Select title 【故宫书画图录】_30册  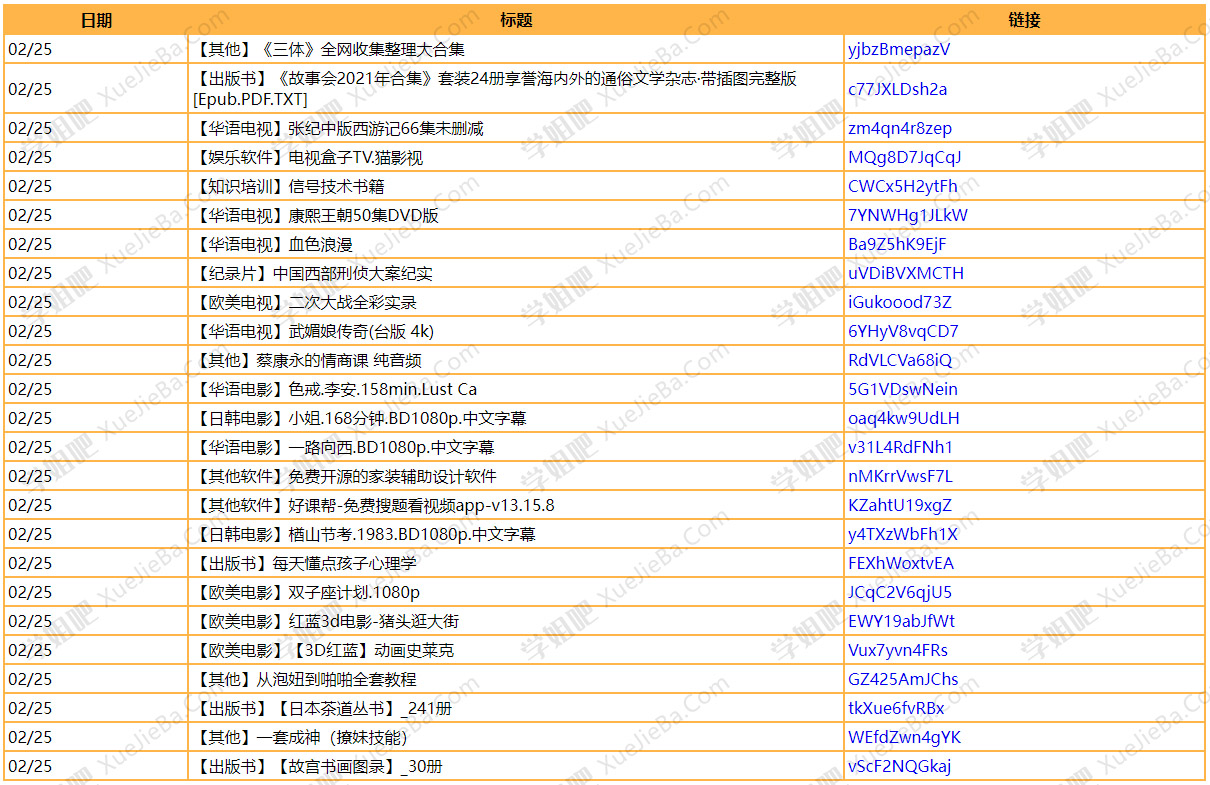pos(358,766)
